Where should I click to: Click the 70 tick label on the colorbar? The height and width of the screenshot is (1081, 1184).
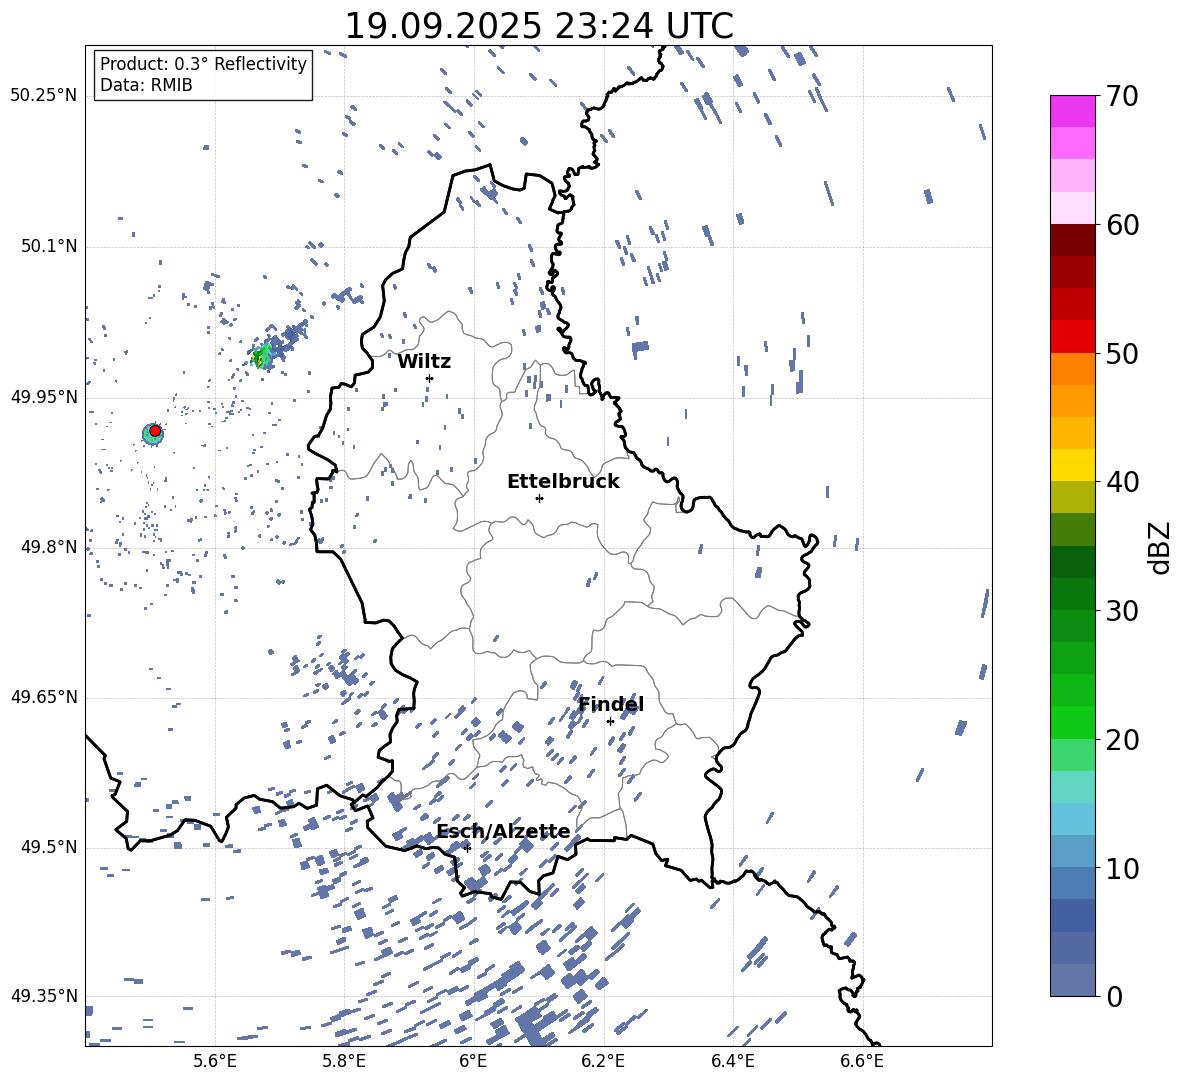point(1122,96)
